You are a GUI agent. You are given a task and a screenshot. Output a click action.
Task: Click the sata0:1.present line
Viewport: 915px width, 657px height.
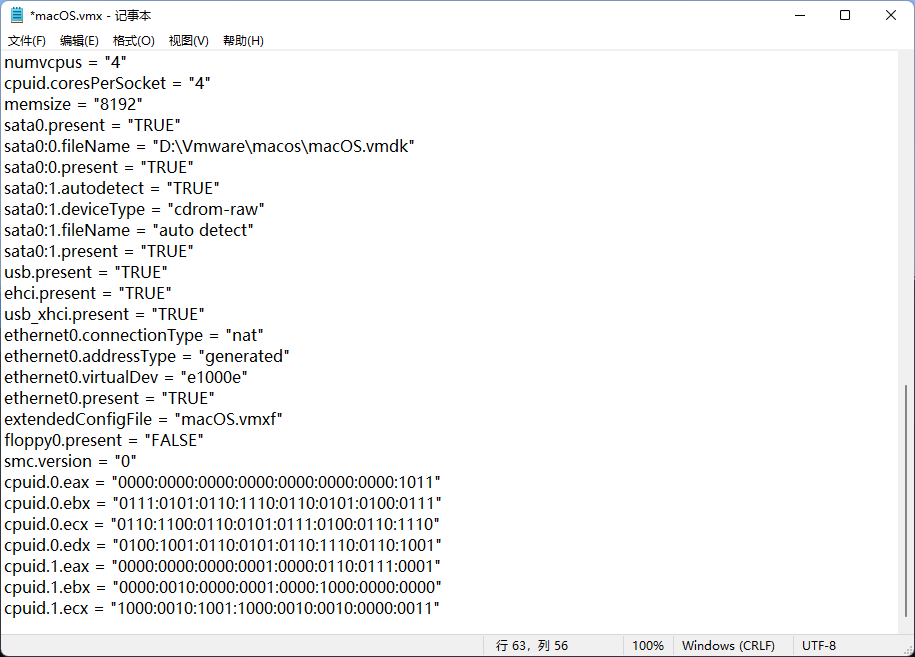pos(99,251)
